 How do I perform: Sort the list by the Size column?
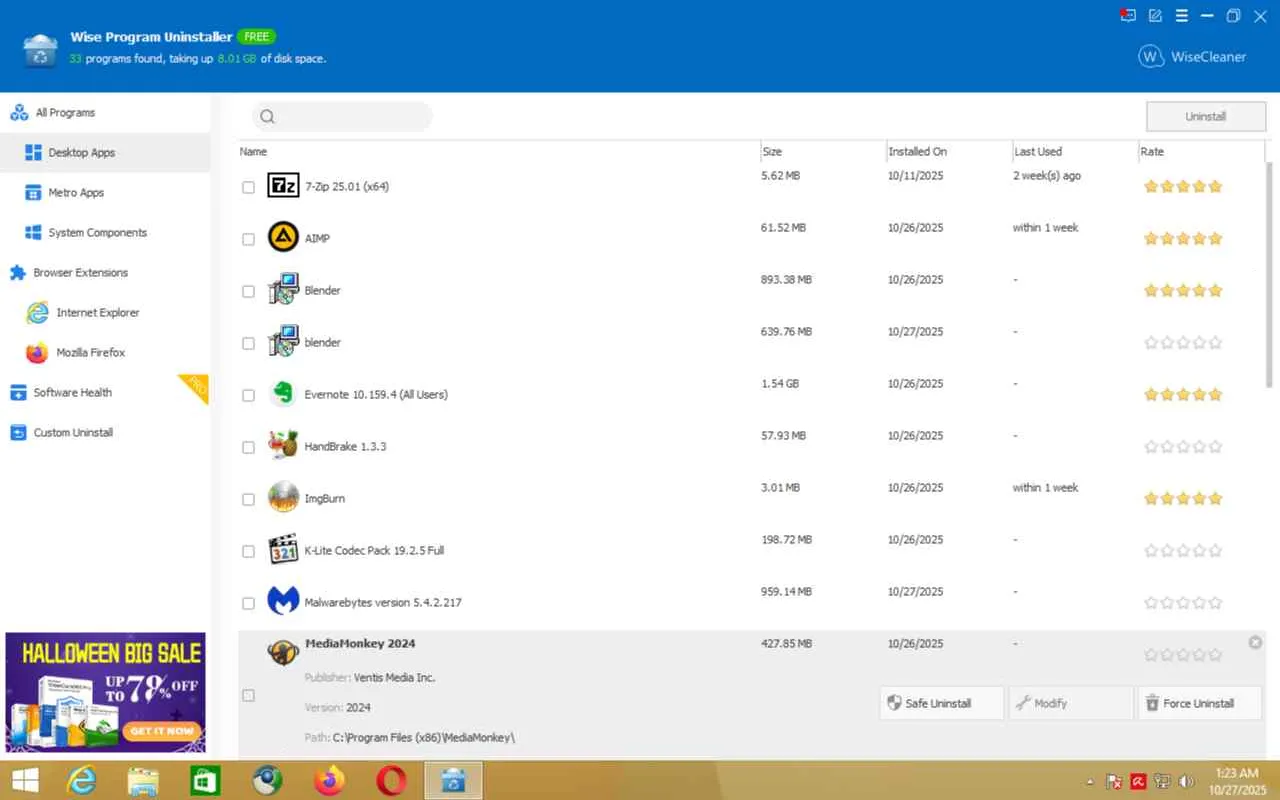click(x=823, y=152)
